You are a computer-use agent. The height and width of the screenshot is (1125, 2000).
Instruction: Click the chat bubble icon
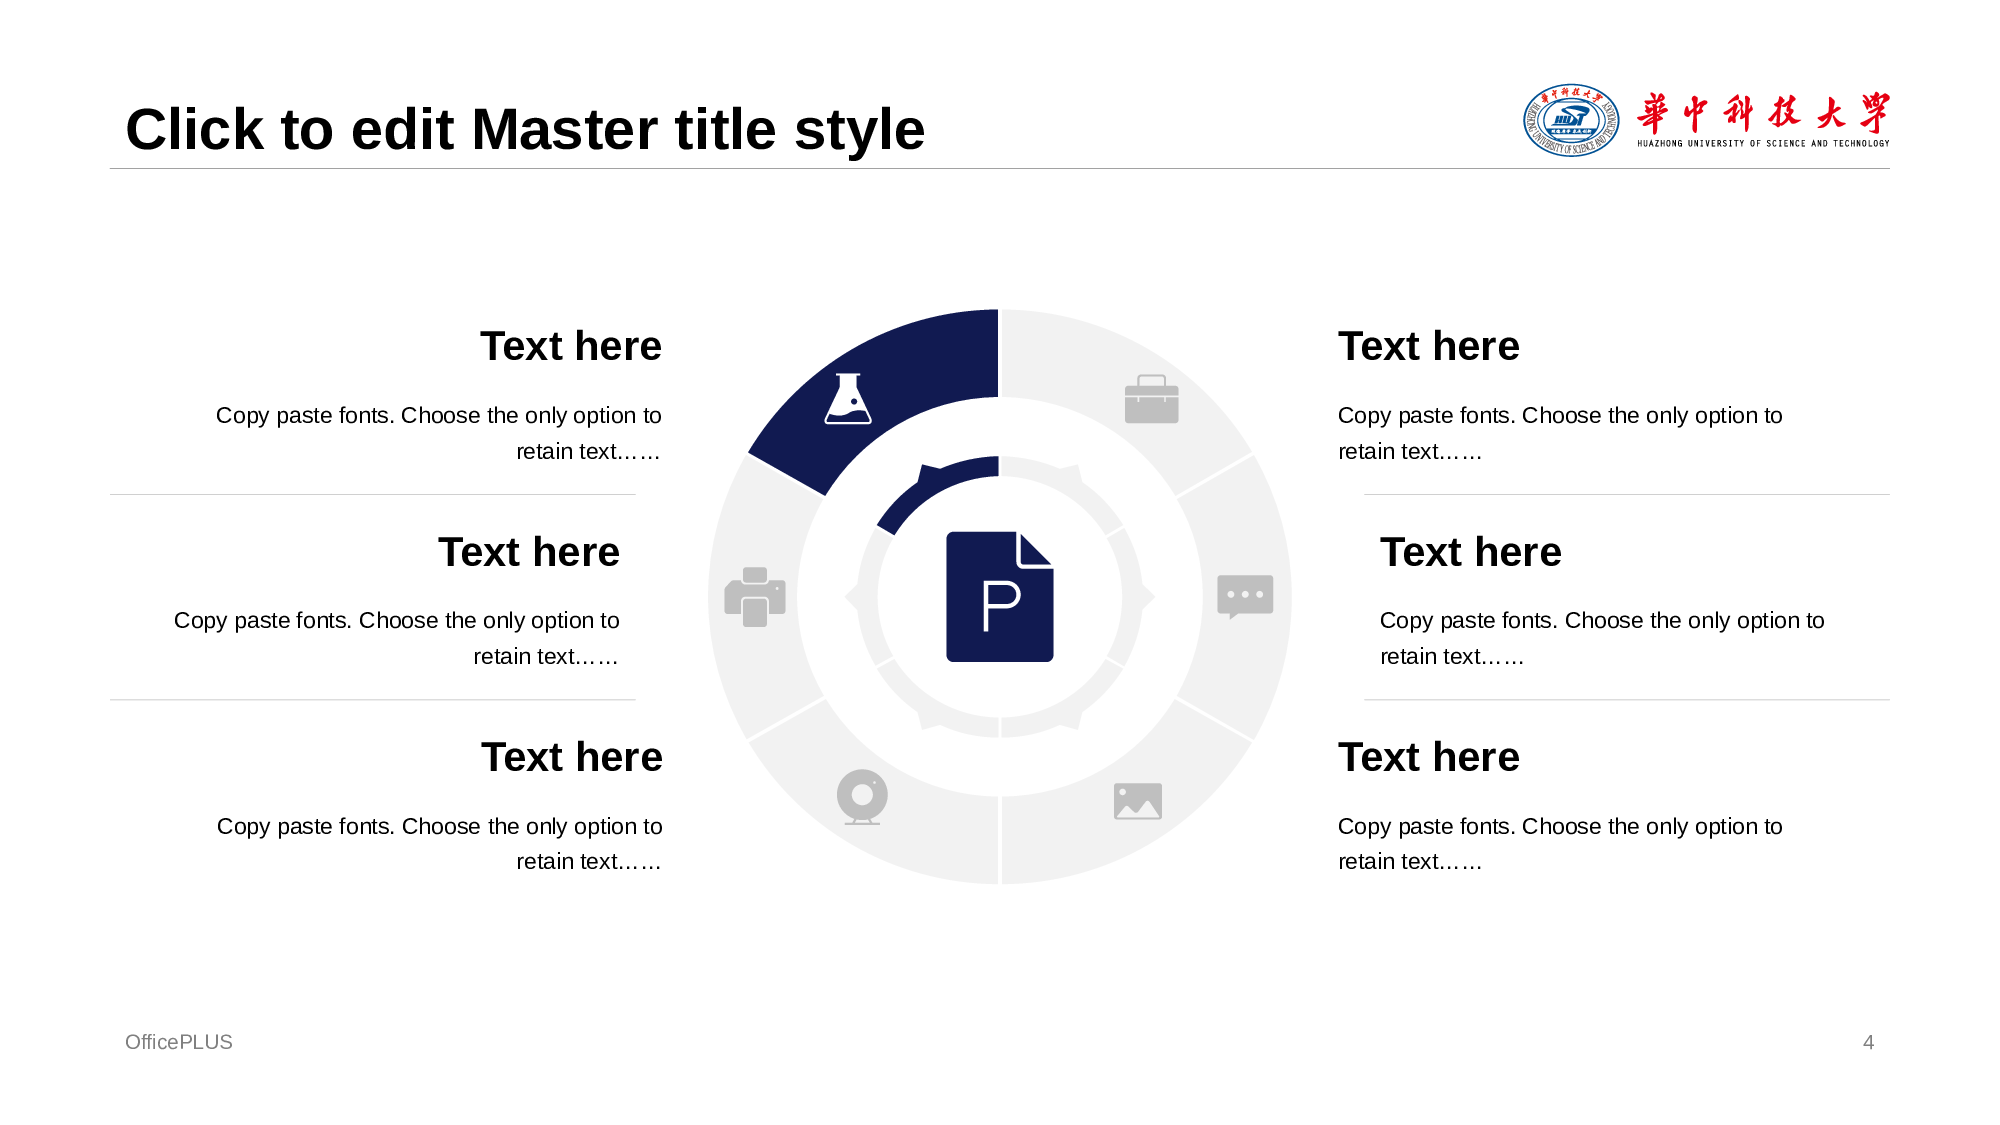pyautogui.click(x=1245, y=596)
